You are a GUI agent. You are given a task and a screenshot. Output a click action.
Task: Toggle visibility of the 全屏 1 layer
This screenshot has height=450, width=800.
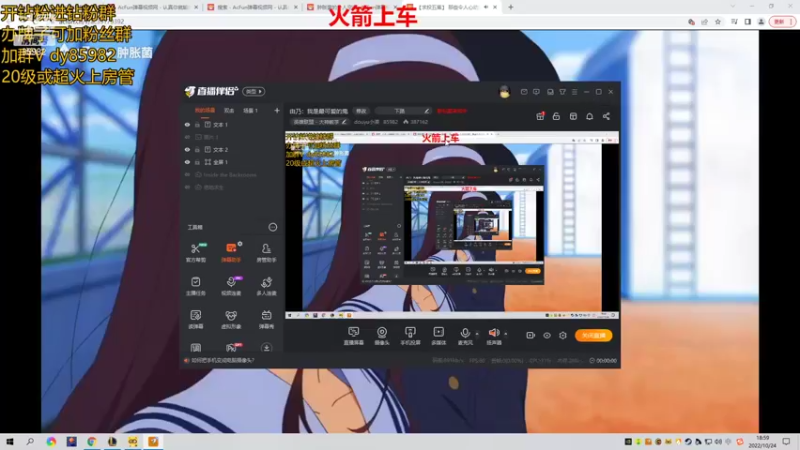pos(187,162)
